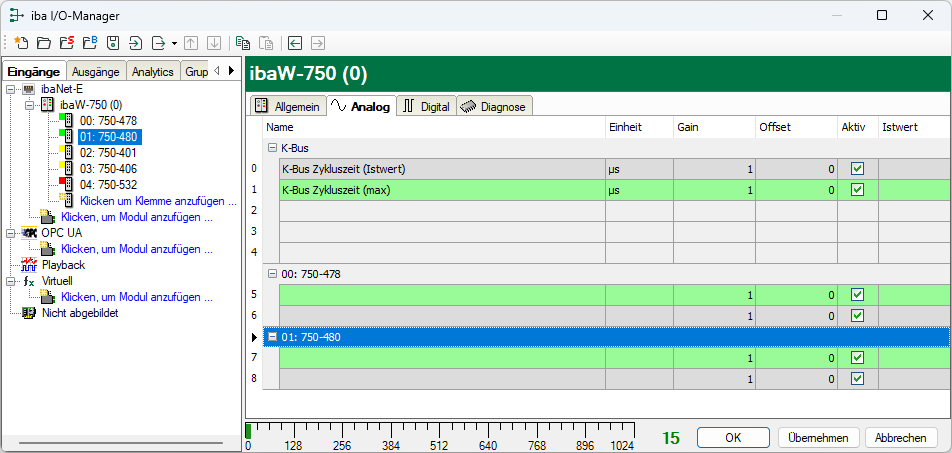Image resolution: width=952 pixels, height=453 pixels.
Task: Collapse the 00: 750-478 group in table
Action: pyautogui.click(x=273, y=274)
